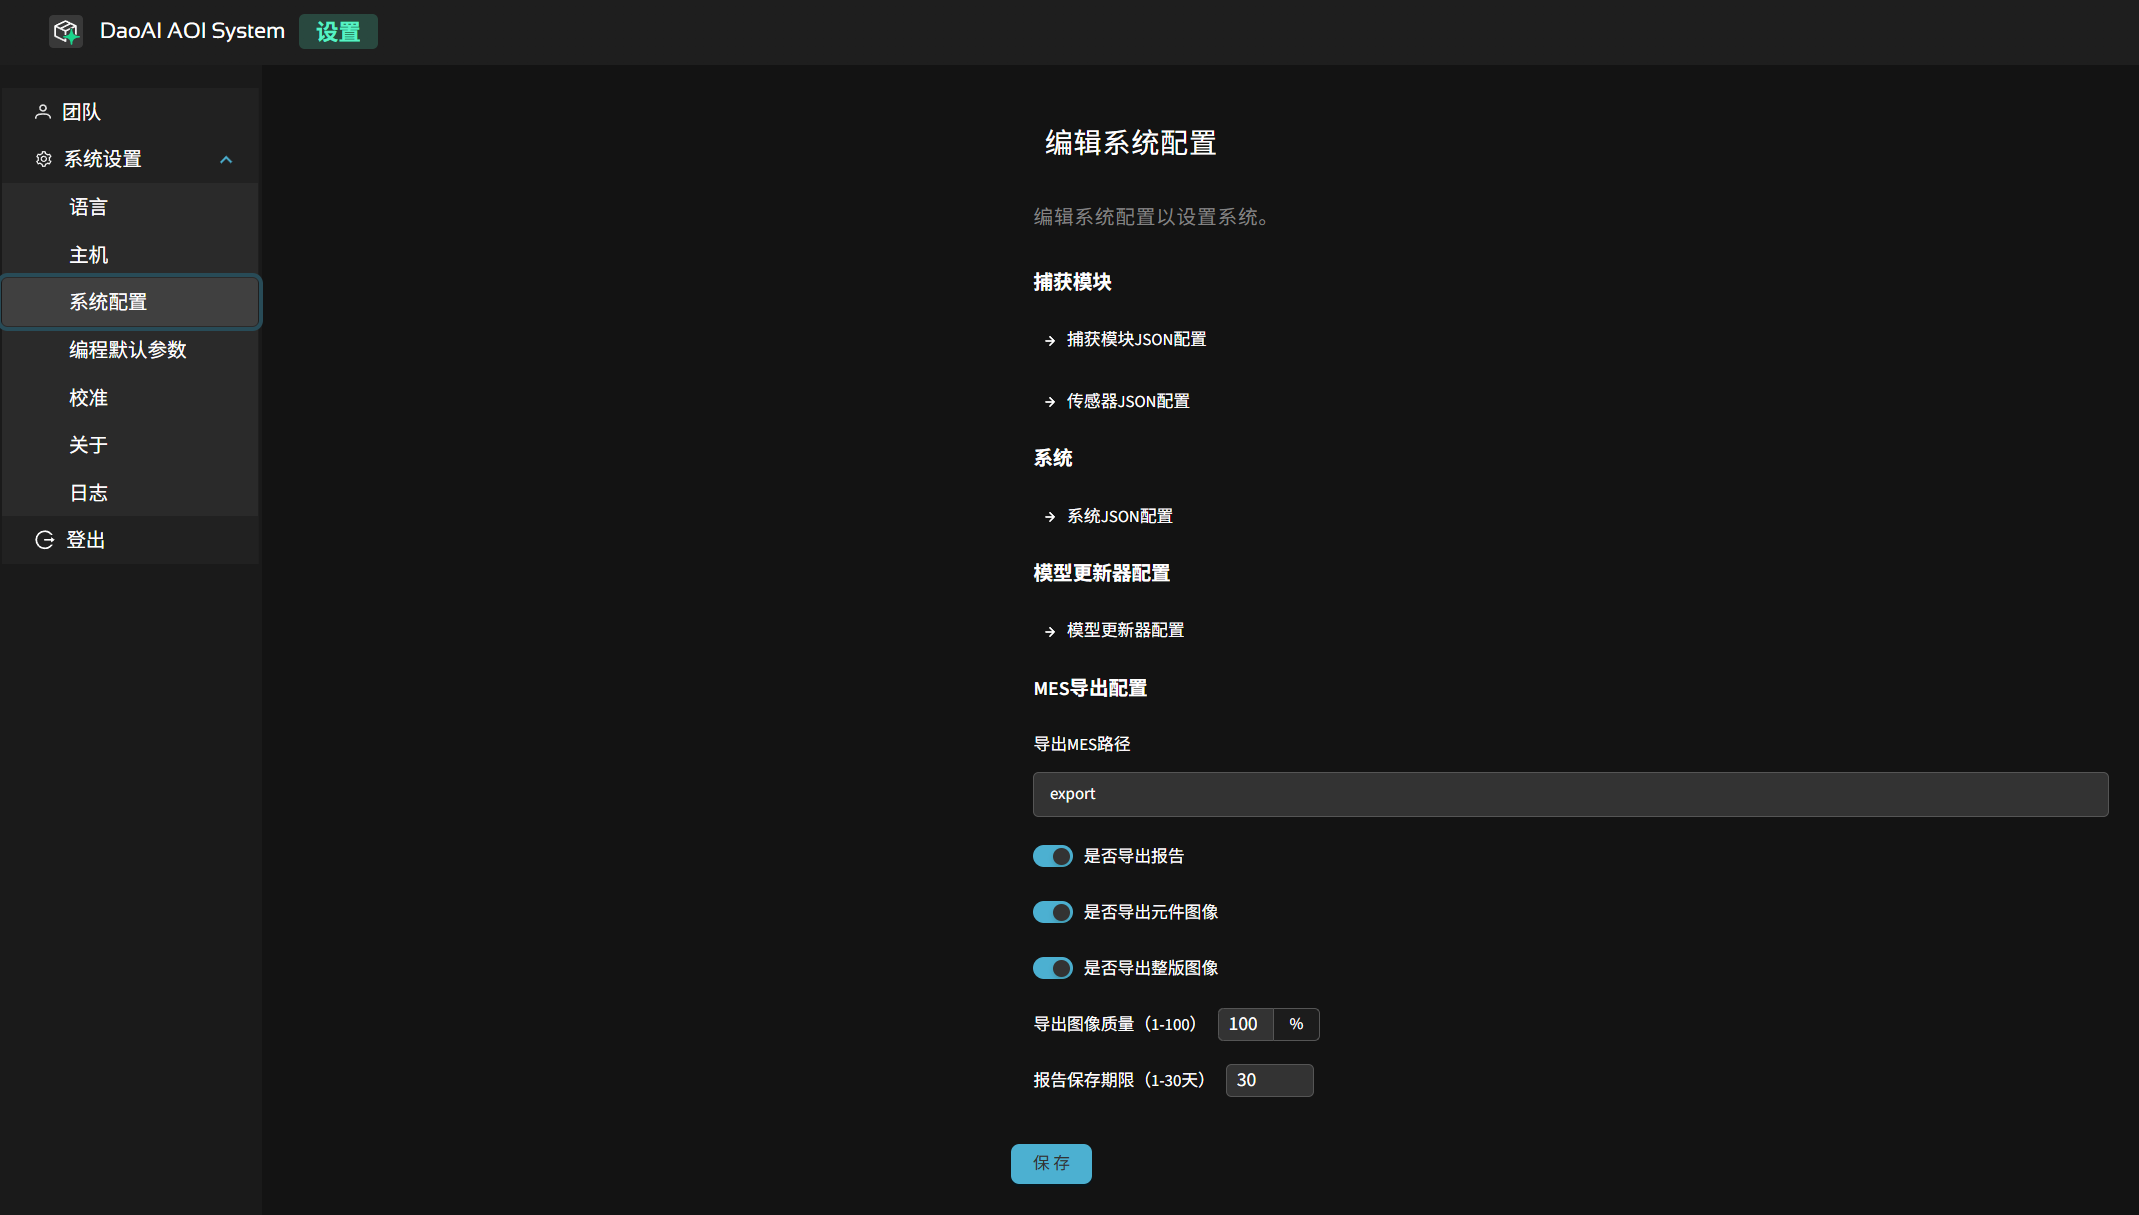This screenshot has width=2139, height=1215.
Task: Click the team person icon in sidebar
Action: (43, 112)
